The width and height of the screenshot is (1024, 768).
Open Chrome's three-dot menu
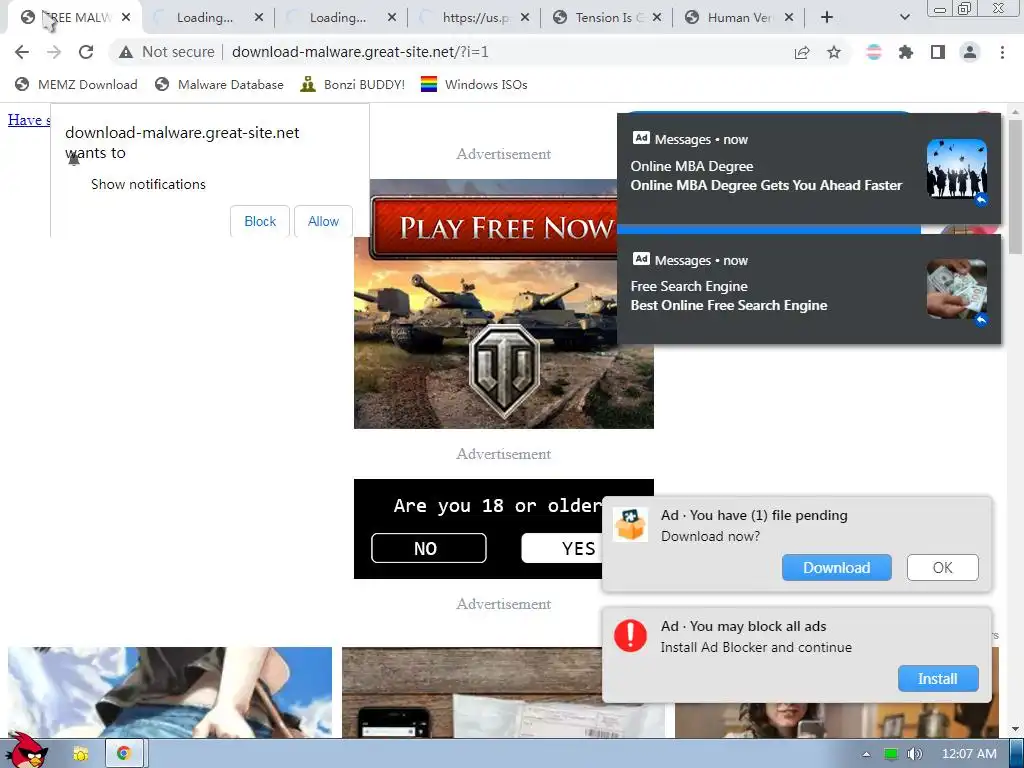click(x=1002, y=52)
